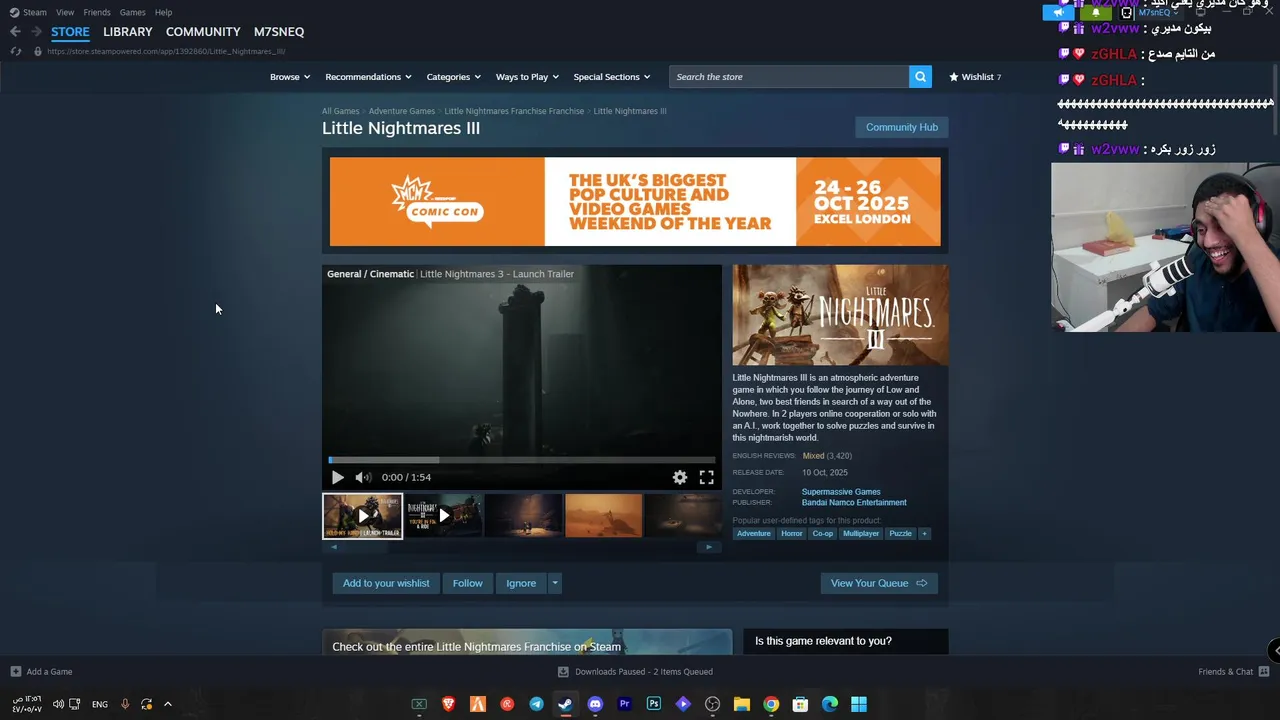The height and width of the screenshot is (720, 1280).
Task: Open the Games menu
Action: coord(132,12)
